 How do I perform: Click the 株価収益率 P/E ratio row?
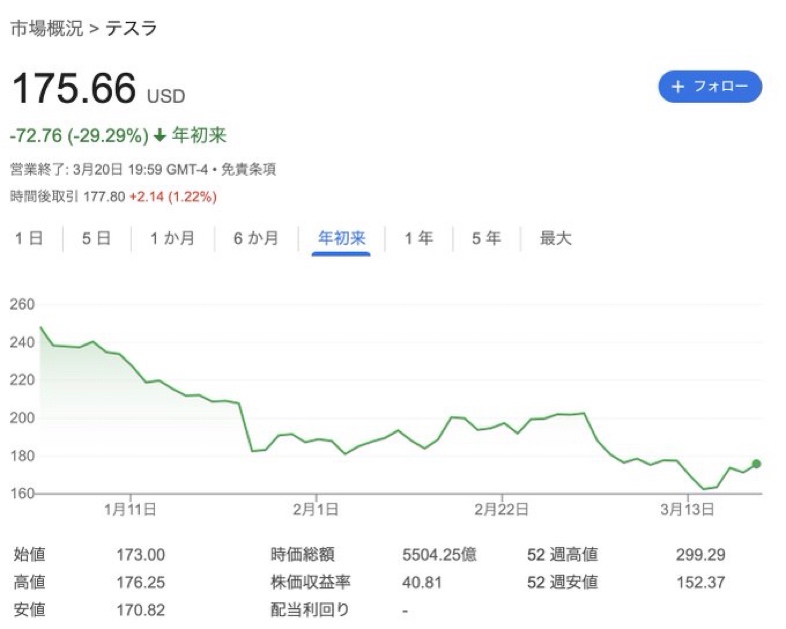tap(310, 582)
